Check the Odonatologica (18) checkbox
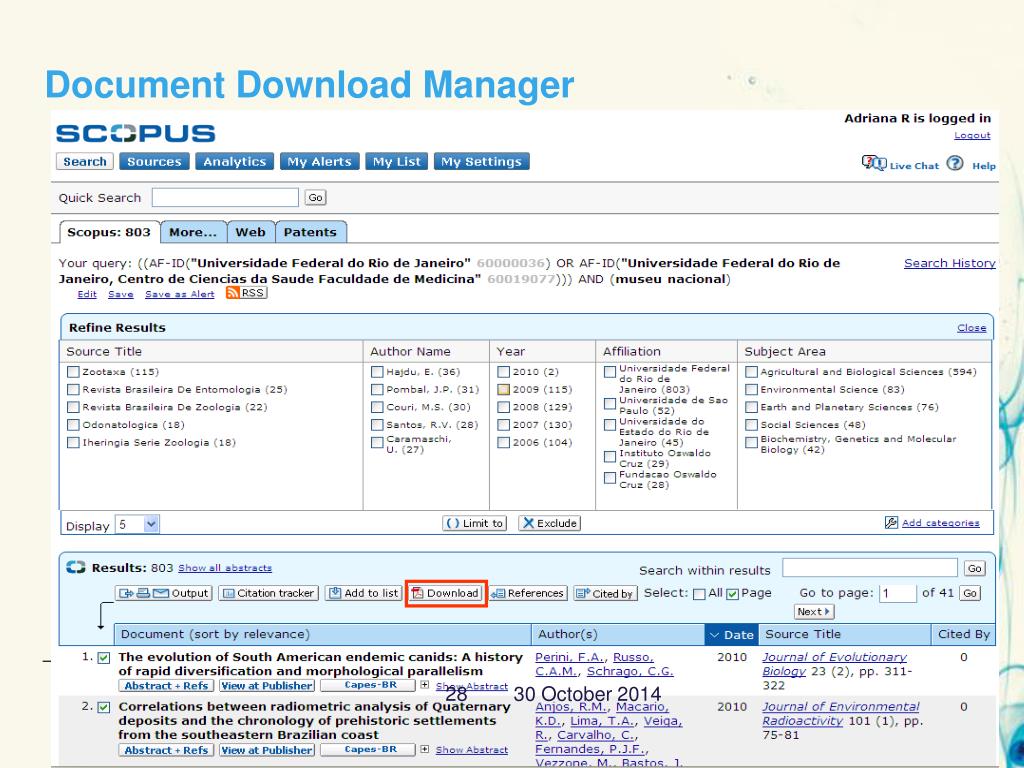 [x=73, y=424]
